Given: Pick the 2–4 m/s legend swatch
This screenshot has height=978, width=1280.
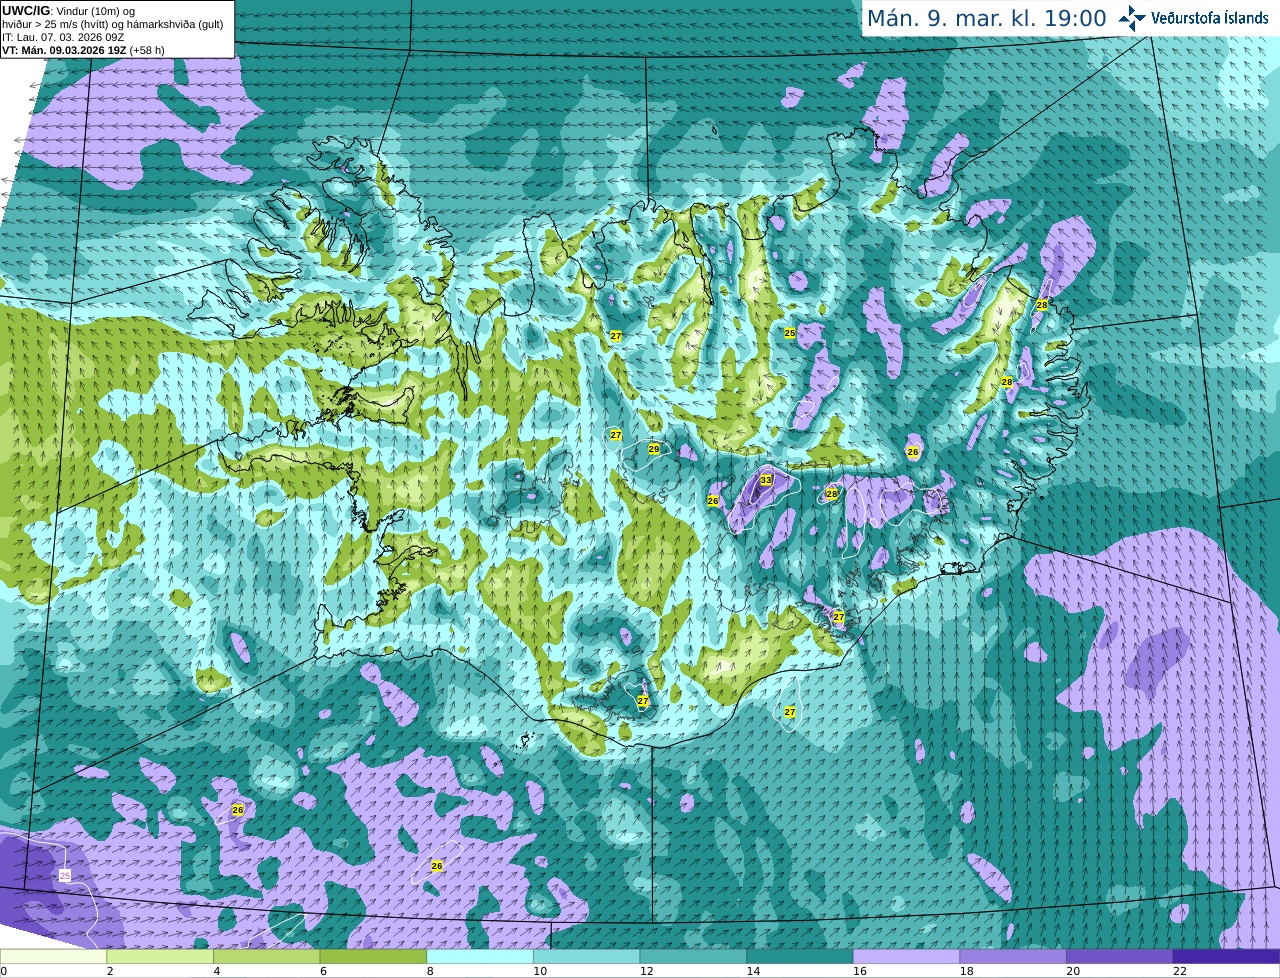Looking at the screenshot, I should click(x=160, y=956).
